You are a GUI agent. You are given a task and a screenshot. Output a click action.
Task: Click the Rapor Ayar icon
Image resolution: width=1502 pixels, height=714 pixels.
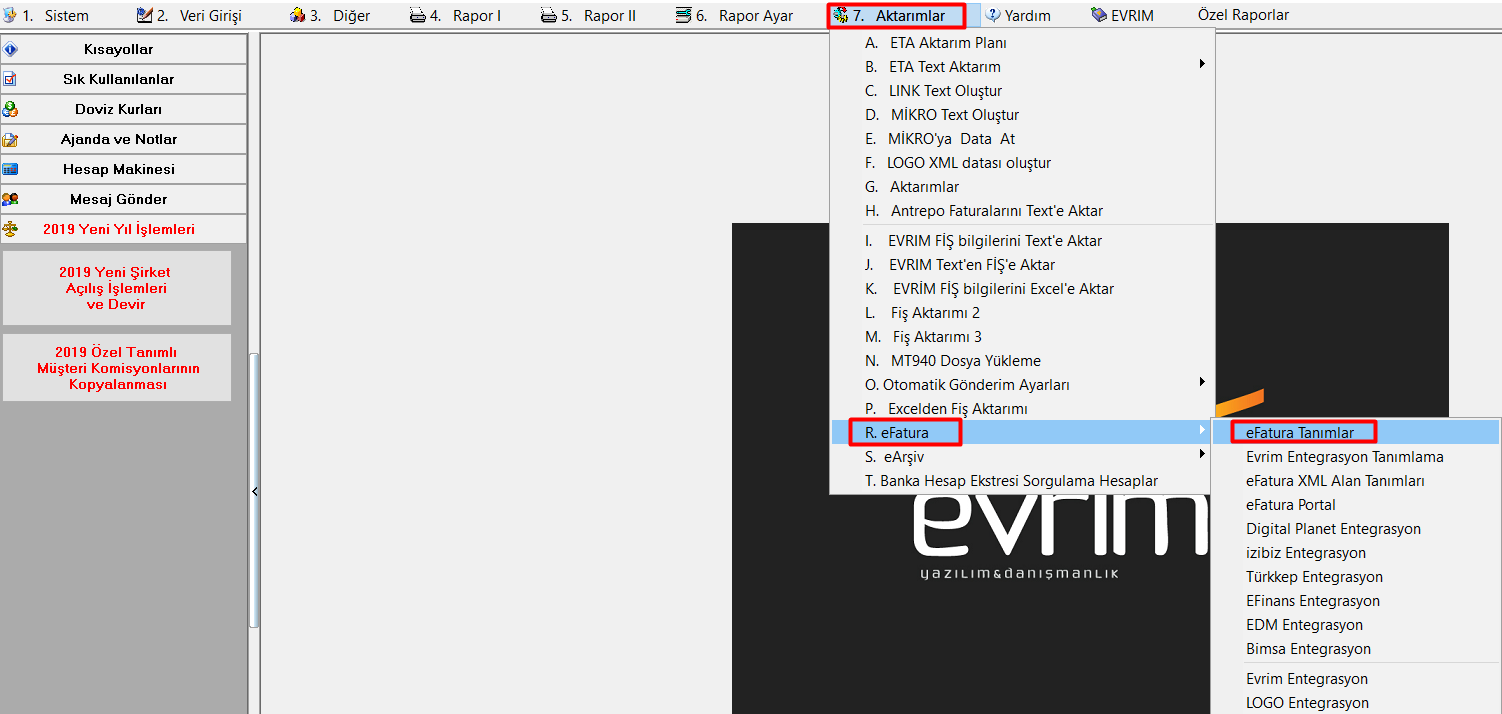point(683,15)
